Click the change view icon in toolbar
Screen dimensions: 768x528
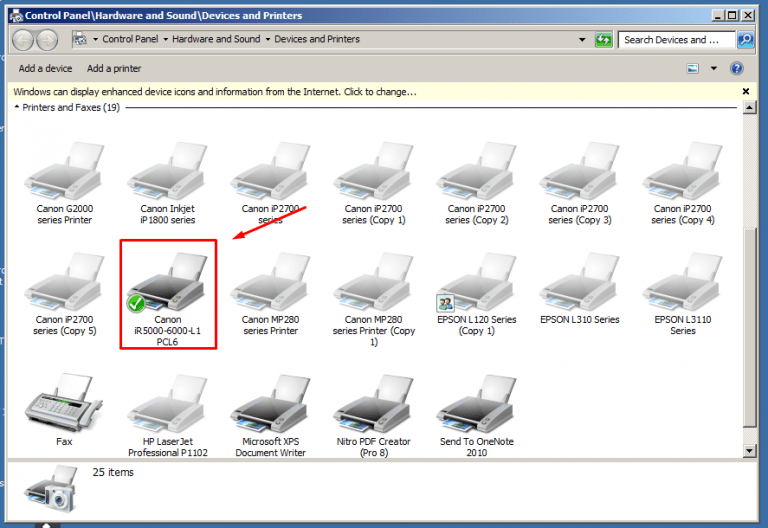point(693,69)
